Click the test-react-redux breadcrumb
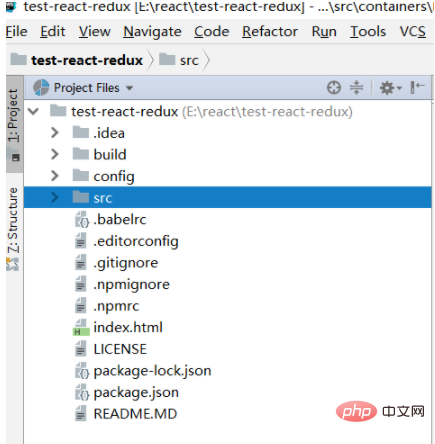This screenshot has height=444, width=435. [x=87, y=60]
